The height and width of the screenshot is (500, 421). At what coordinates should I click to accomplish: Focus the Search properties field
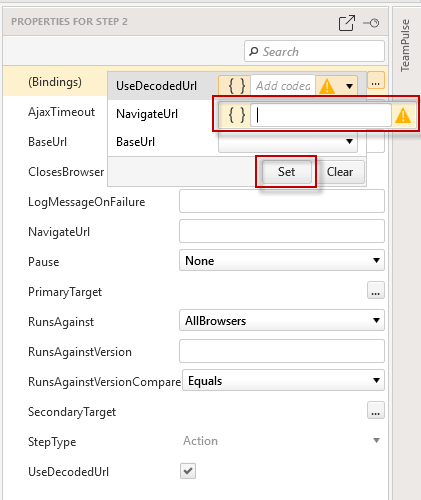(x=314, y=51)
